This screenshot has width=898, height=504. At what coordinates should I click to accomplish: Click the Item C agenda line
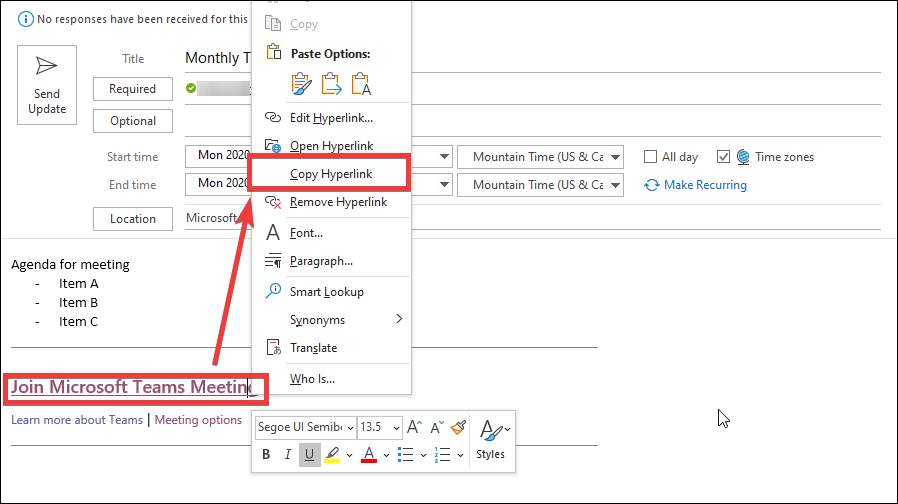click(78, 322)
